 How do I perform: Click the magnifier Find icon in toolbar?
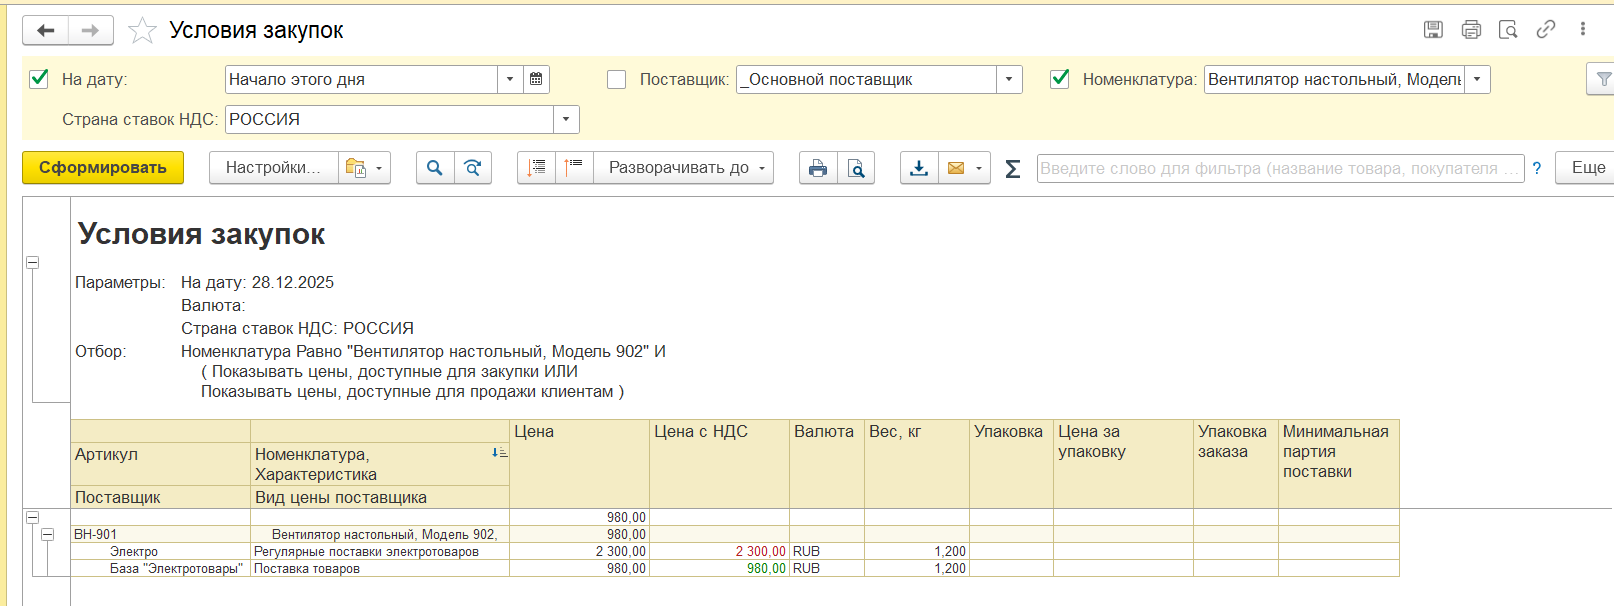(x=434, y=168)
